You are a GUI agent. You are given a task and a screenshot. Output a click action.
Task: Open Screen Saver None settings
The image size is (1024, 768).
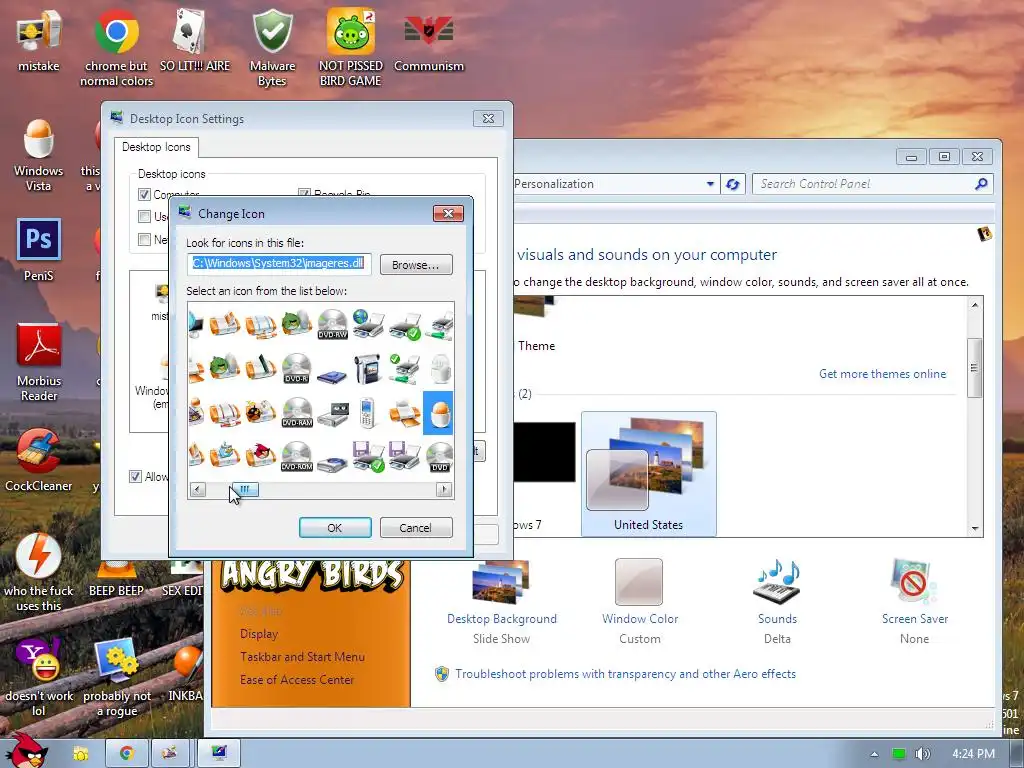tap(914, 602)
